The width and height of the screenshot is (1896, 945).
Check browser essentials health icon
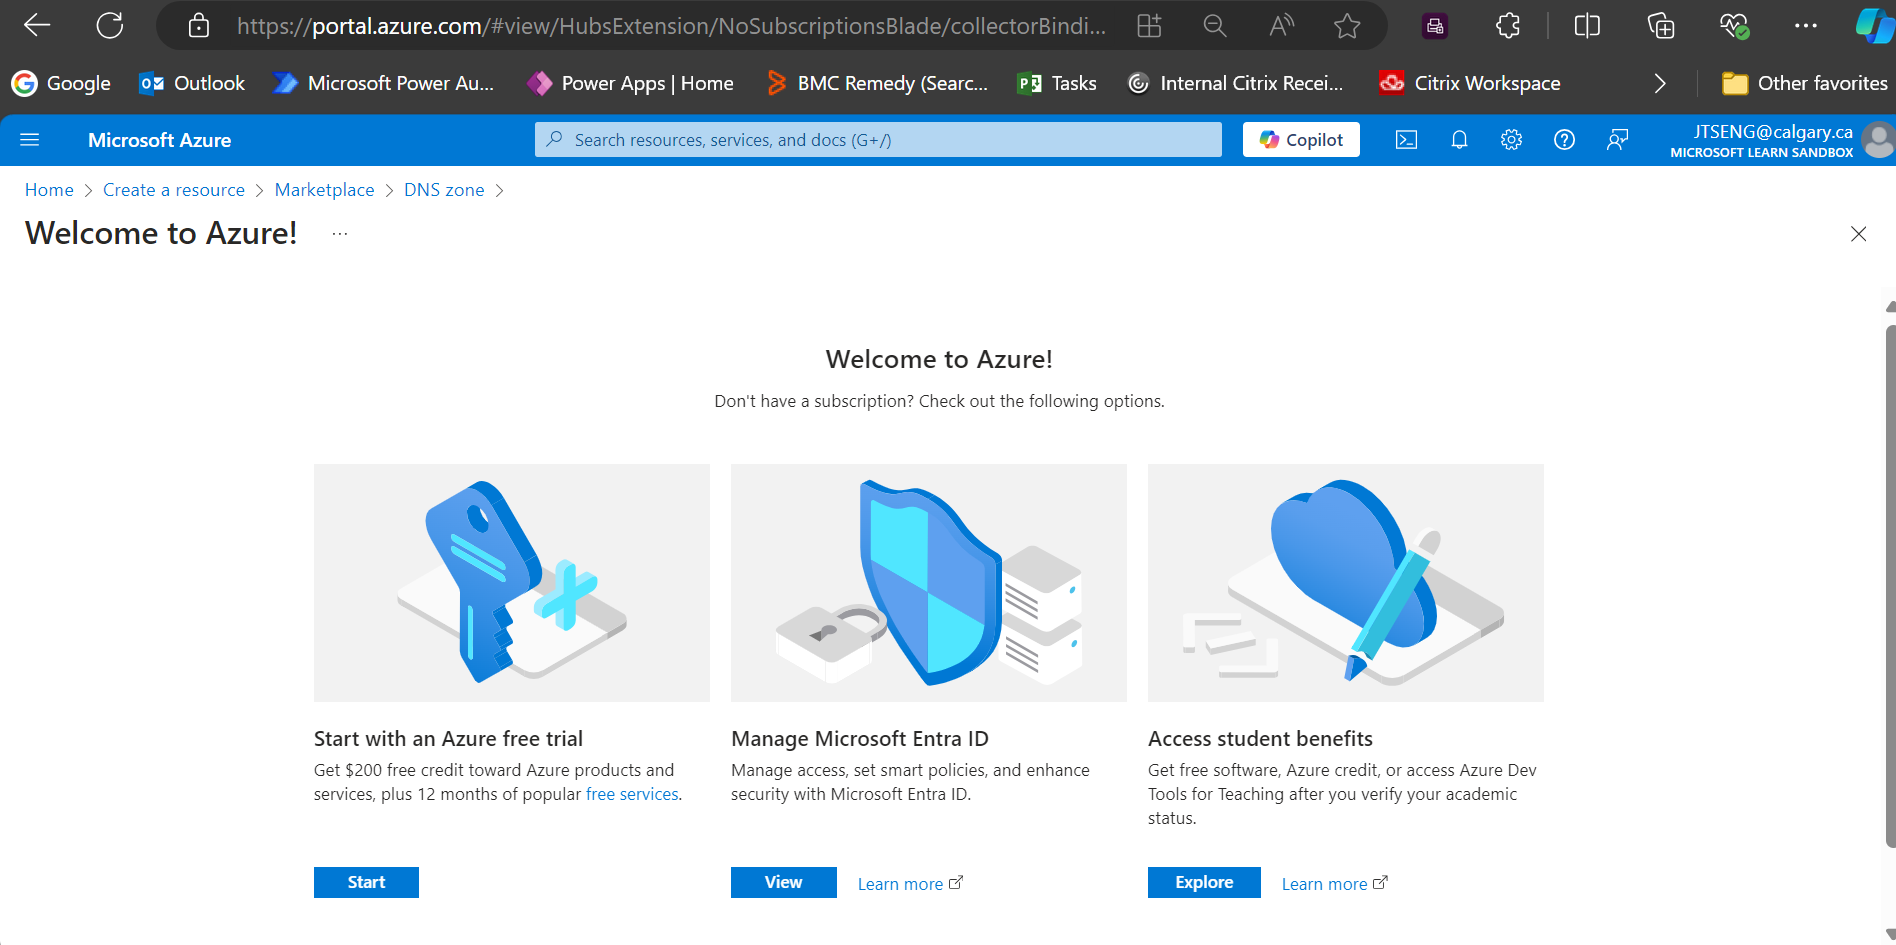1734,26
